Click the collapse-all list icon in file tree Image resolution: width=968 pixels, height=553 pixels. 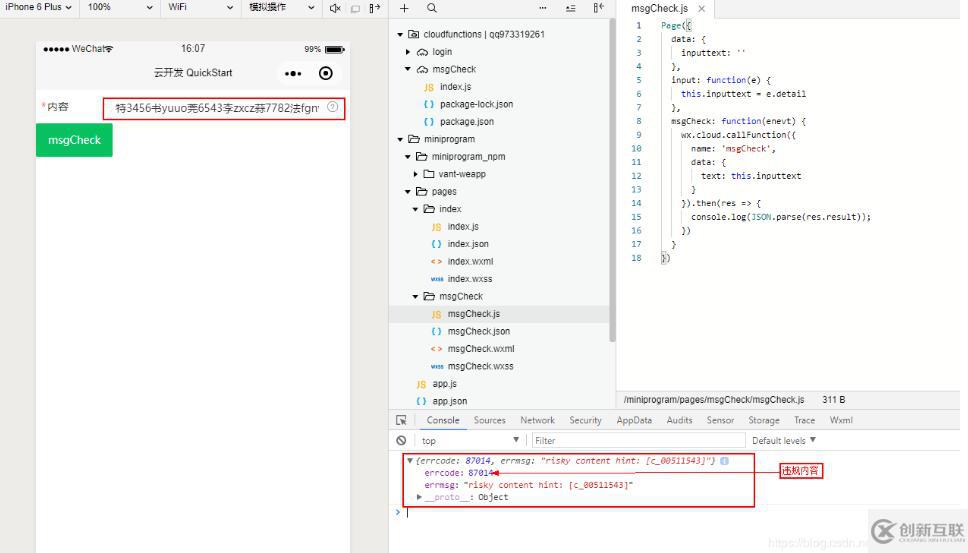(570, 8)
